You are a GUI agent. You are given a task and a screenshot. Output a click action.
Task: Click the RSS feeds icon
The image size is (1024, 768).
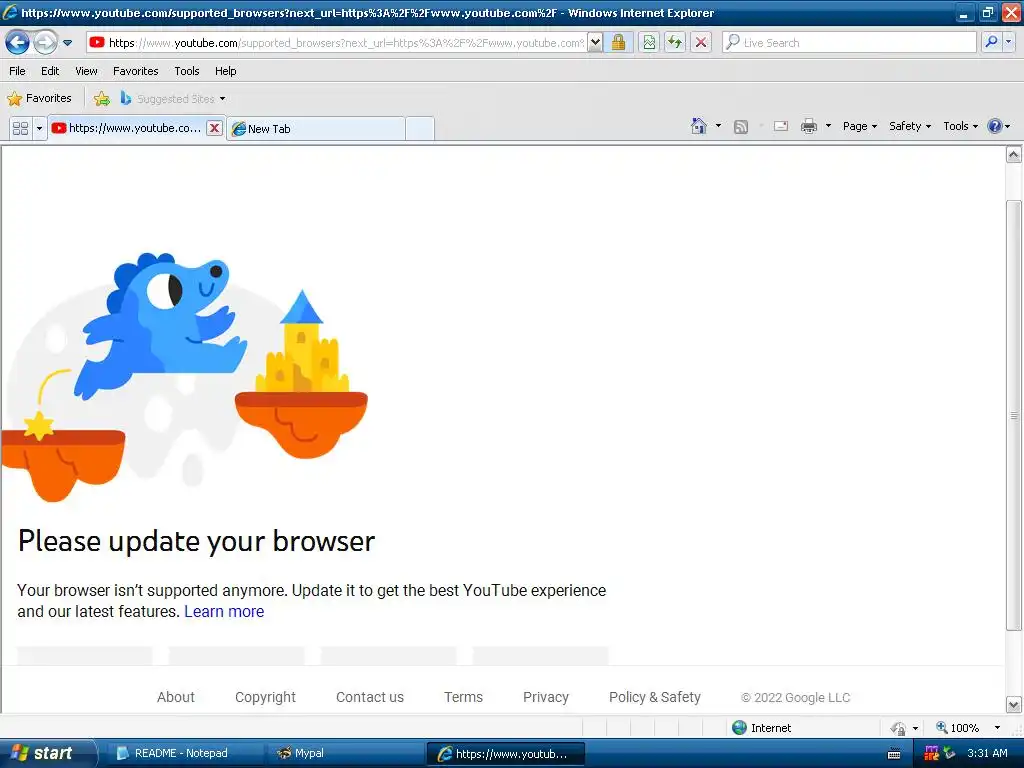pyautogui.click(x=741, y=127)
